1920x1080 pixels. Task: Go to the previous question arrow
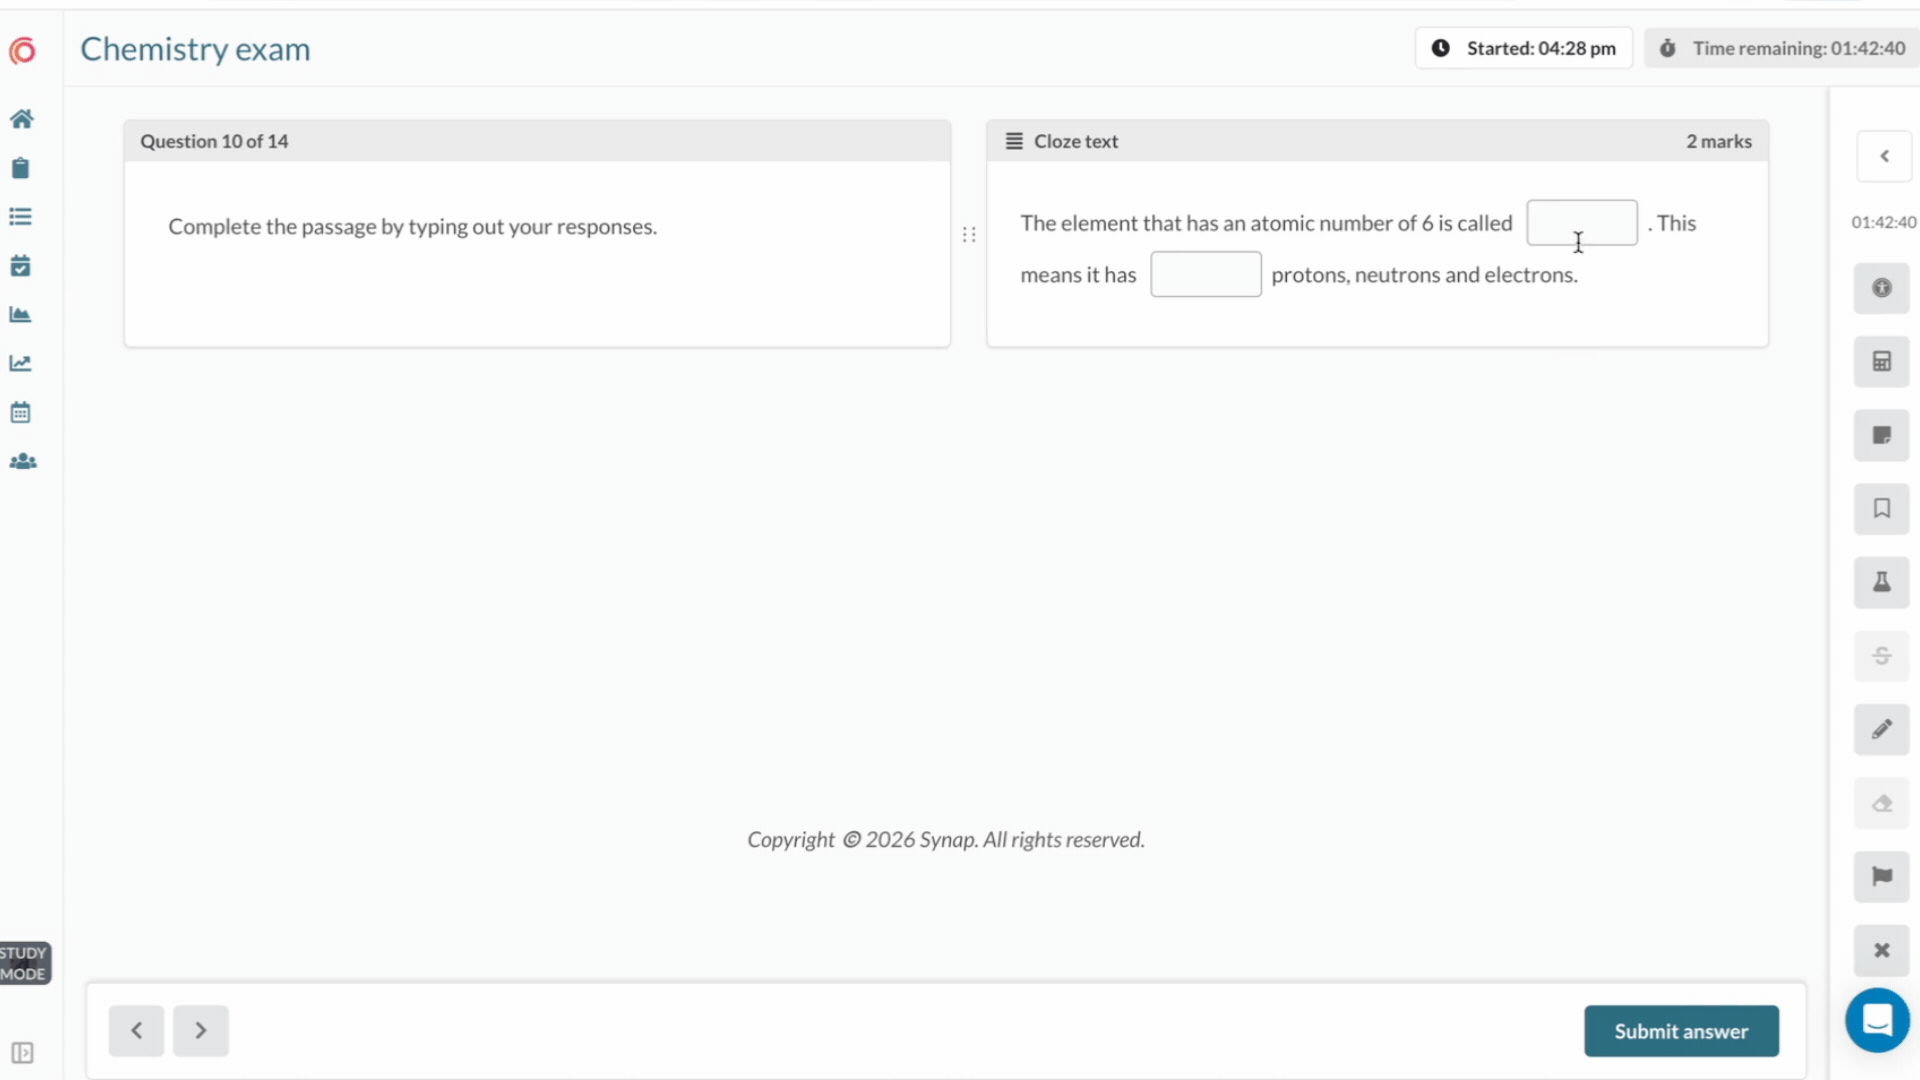click(x=137, y=1031)
